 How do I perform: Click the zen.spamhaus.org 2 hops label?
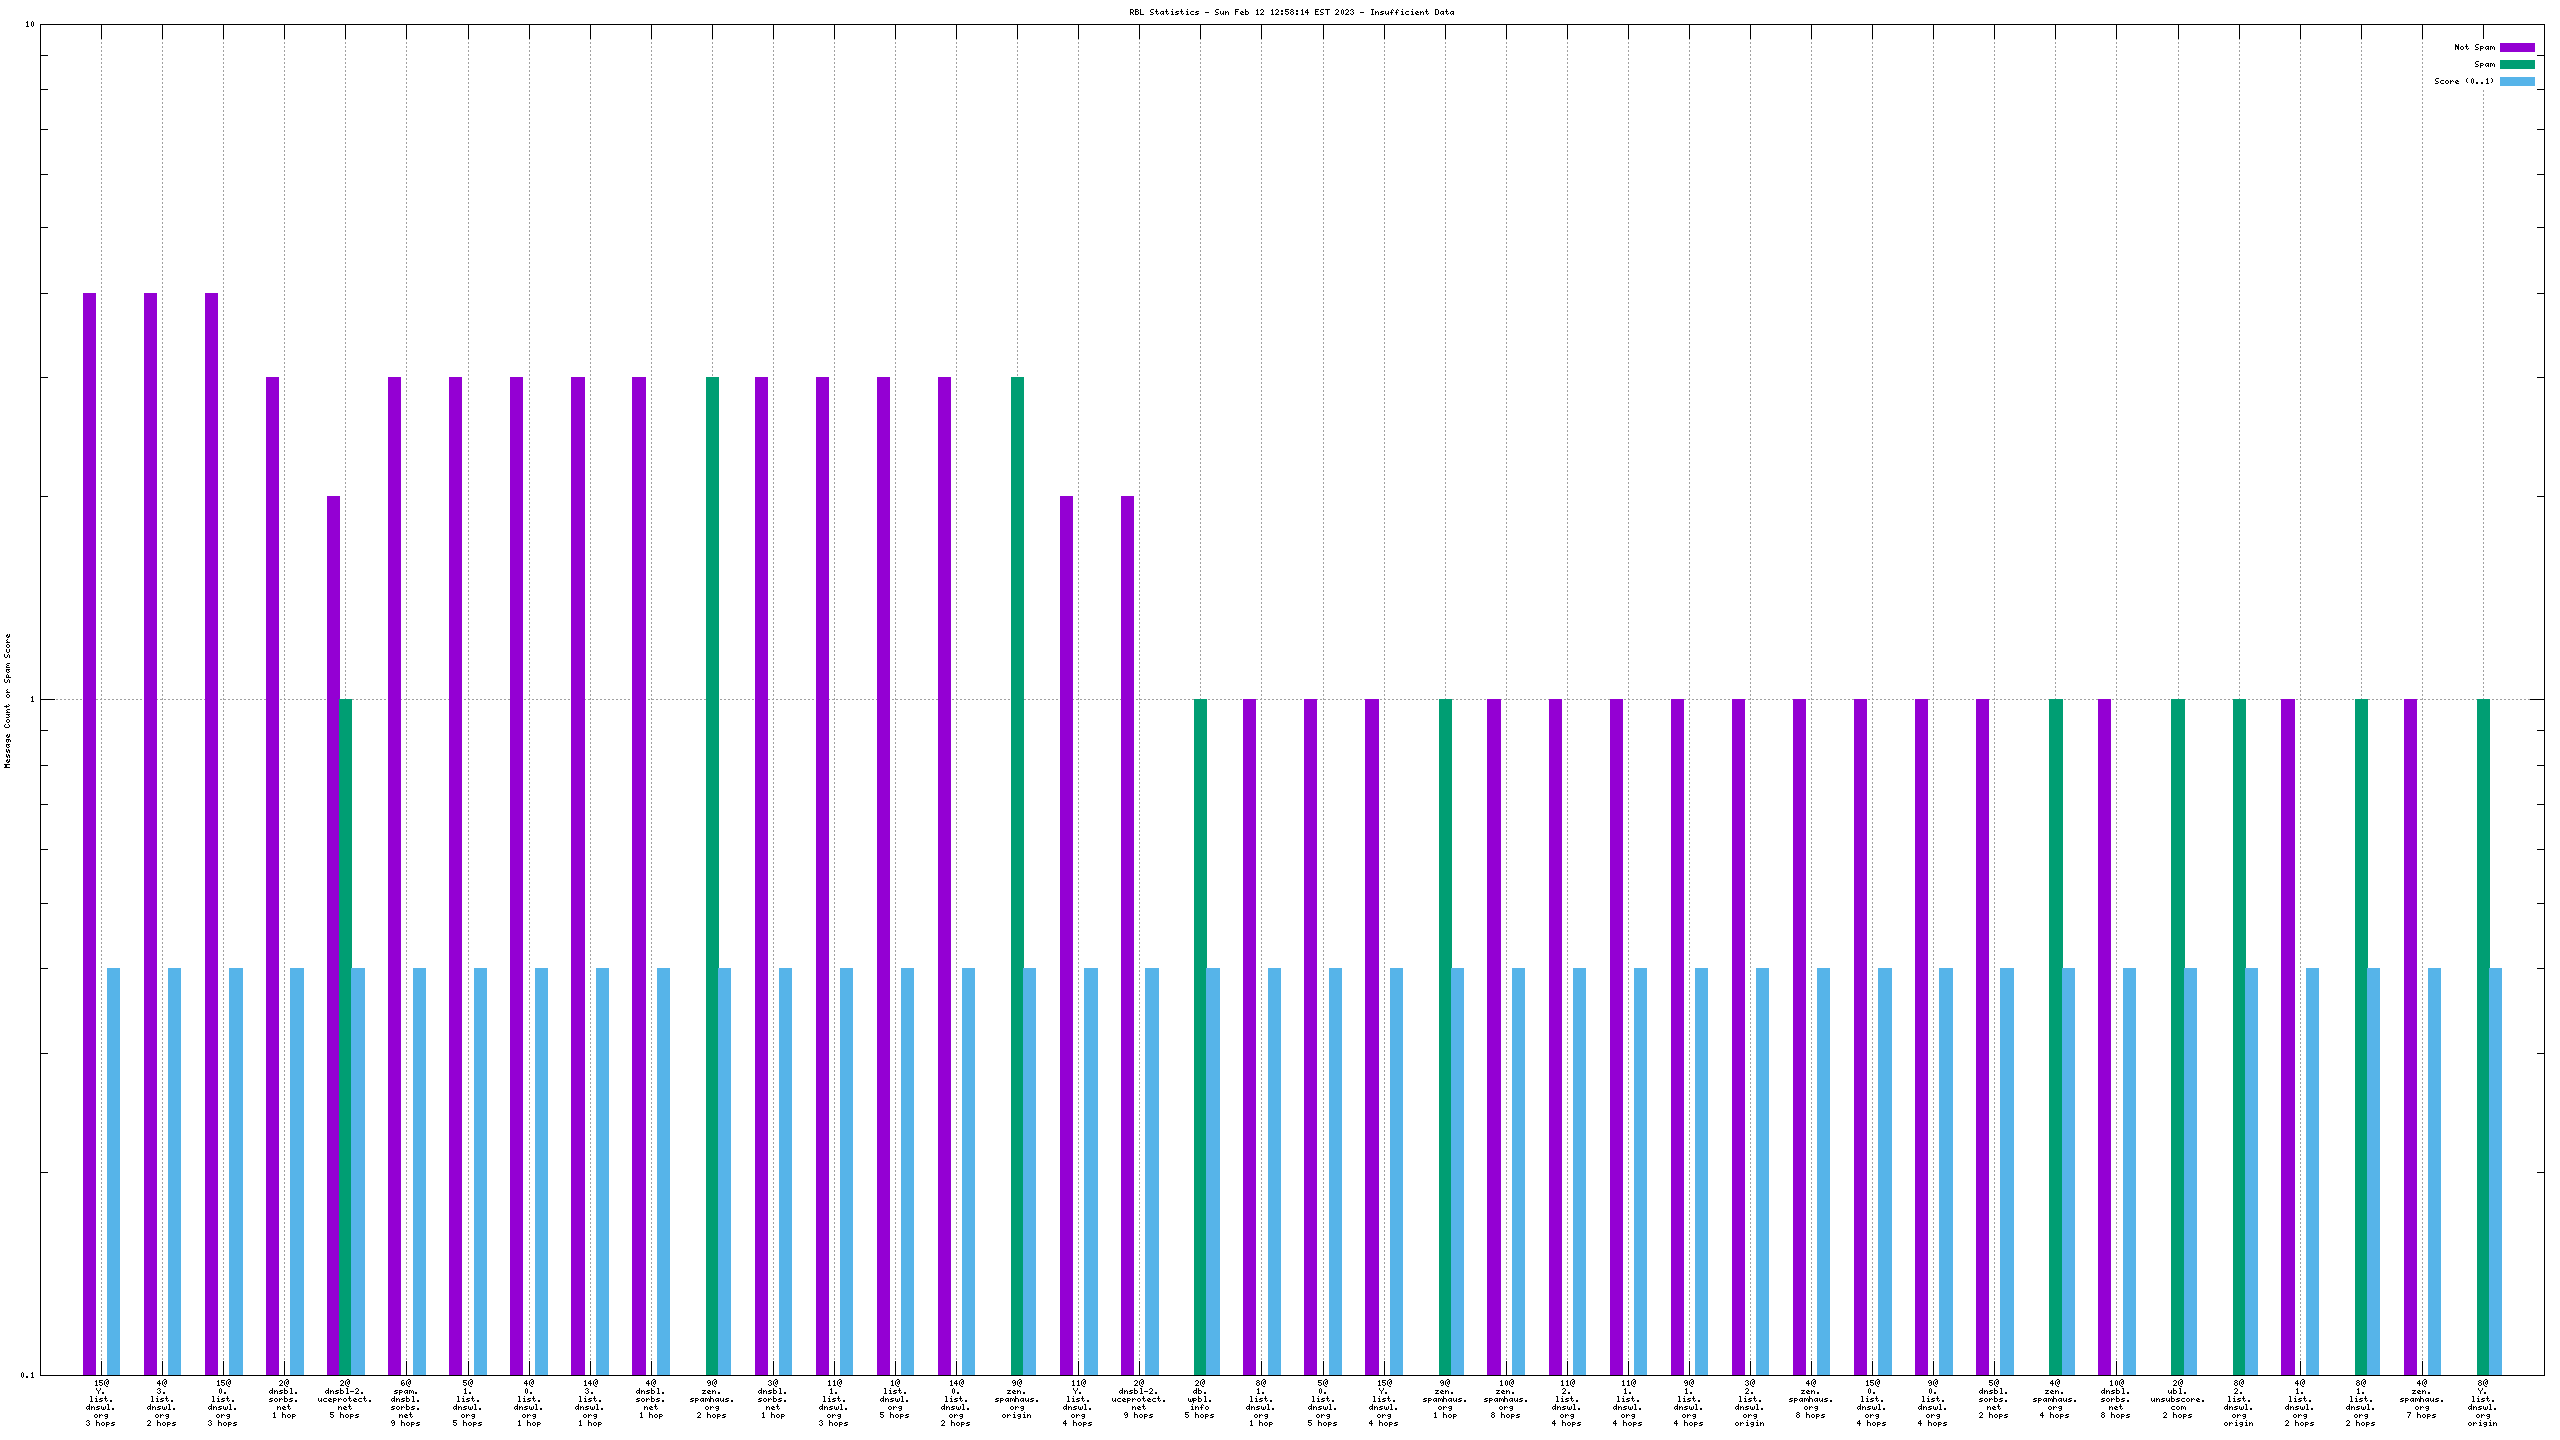(711, 1402)
